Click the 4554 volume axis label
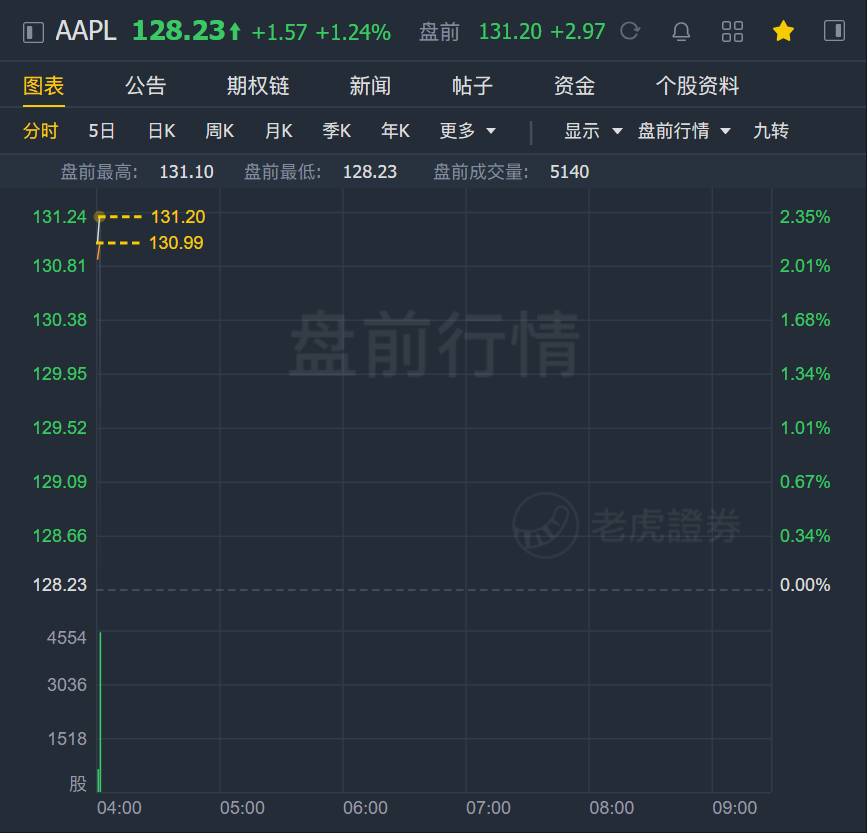This screenshot has height=833, width=867. 67,638
